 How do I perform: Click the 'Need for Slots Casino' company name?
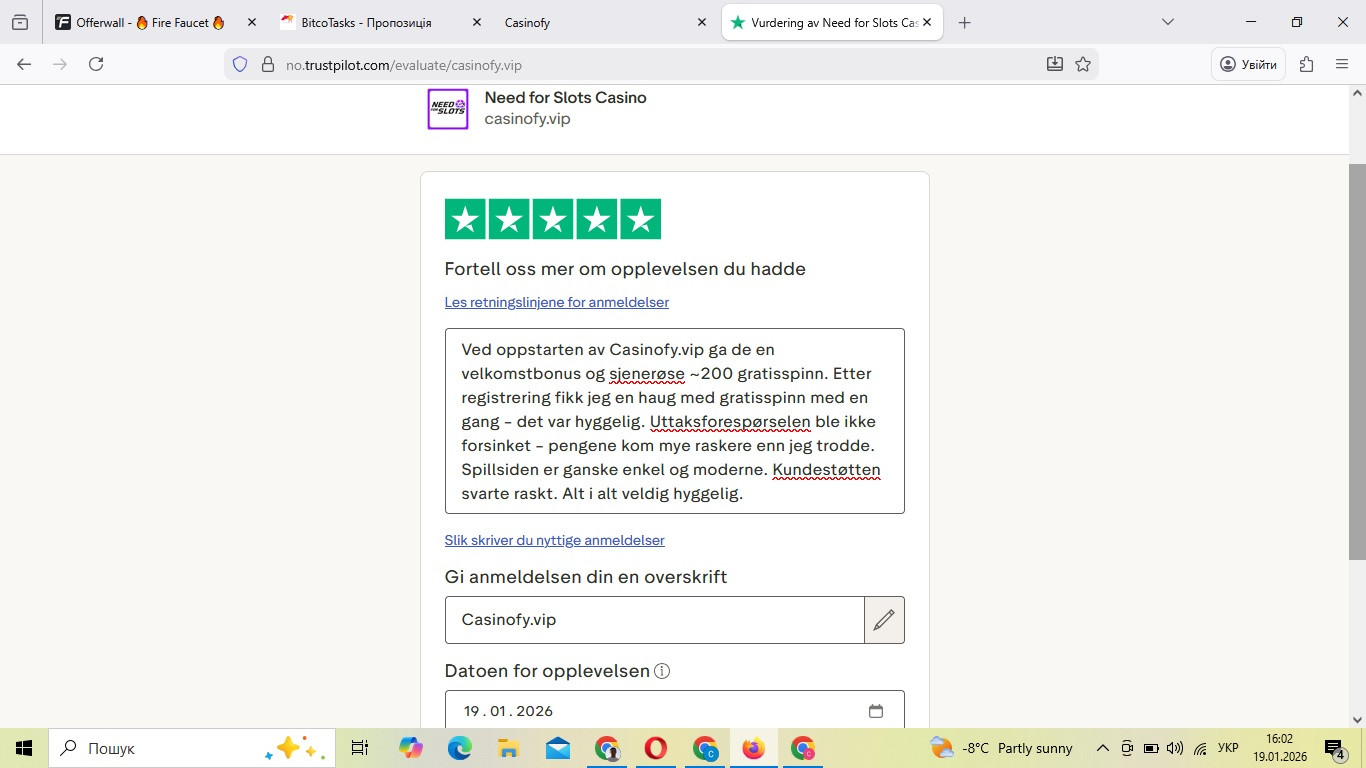565,98
